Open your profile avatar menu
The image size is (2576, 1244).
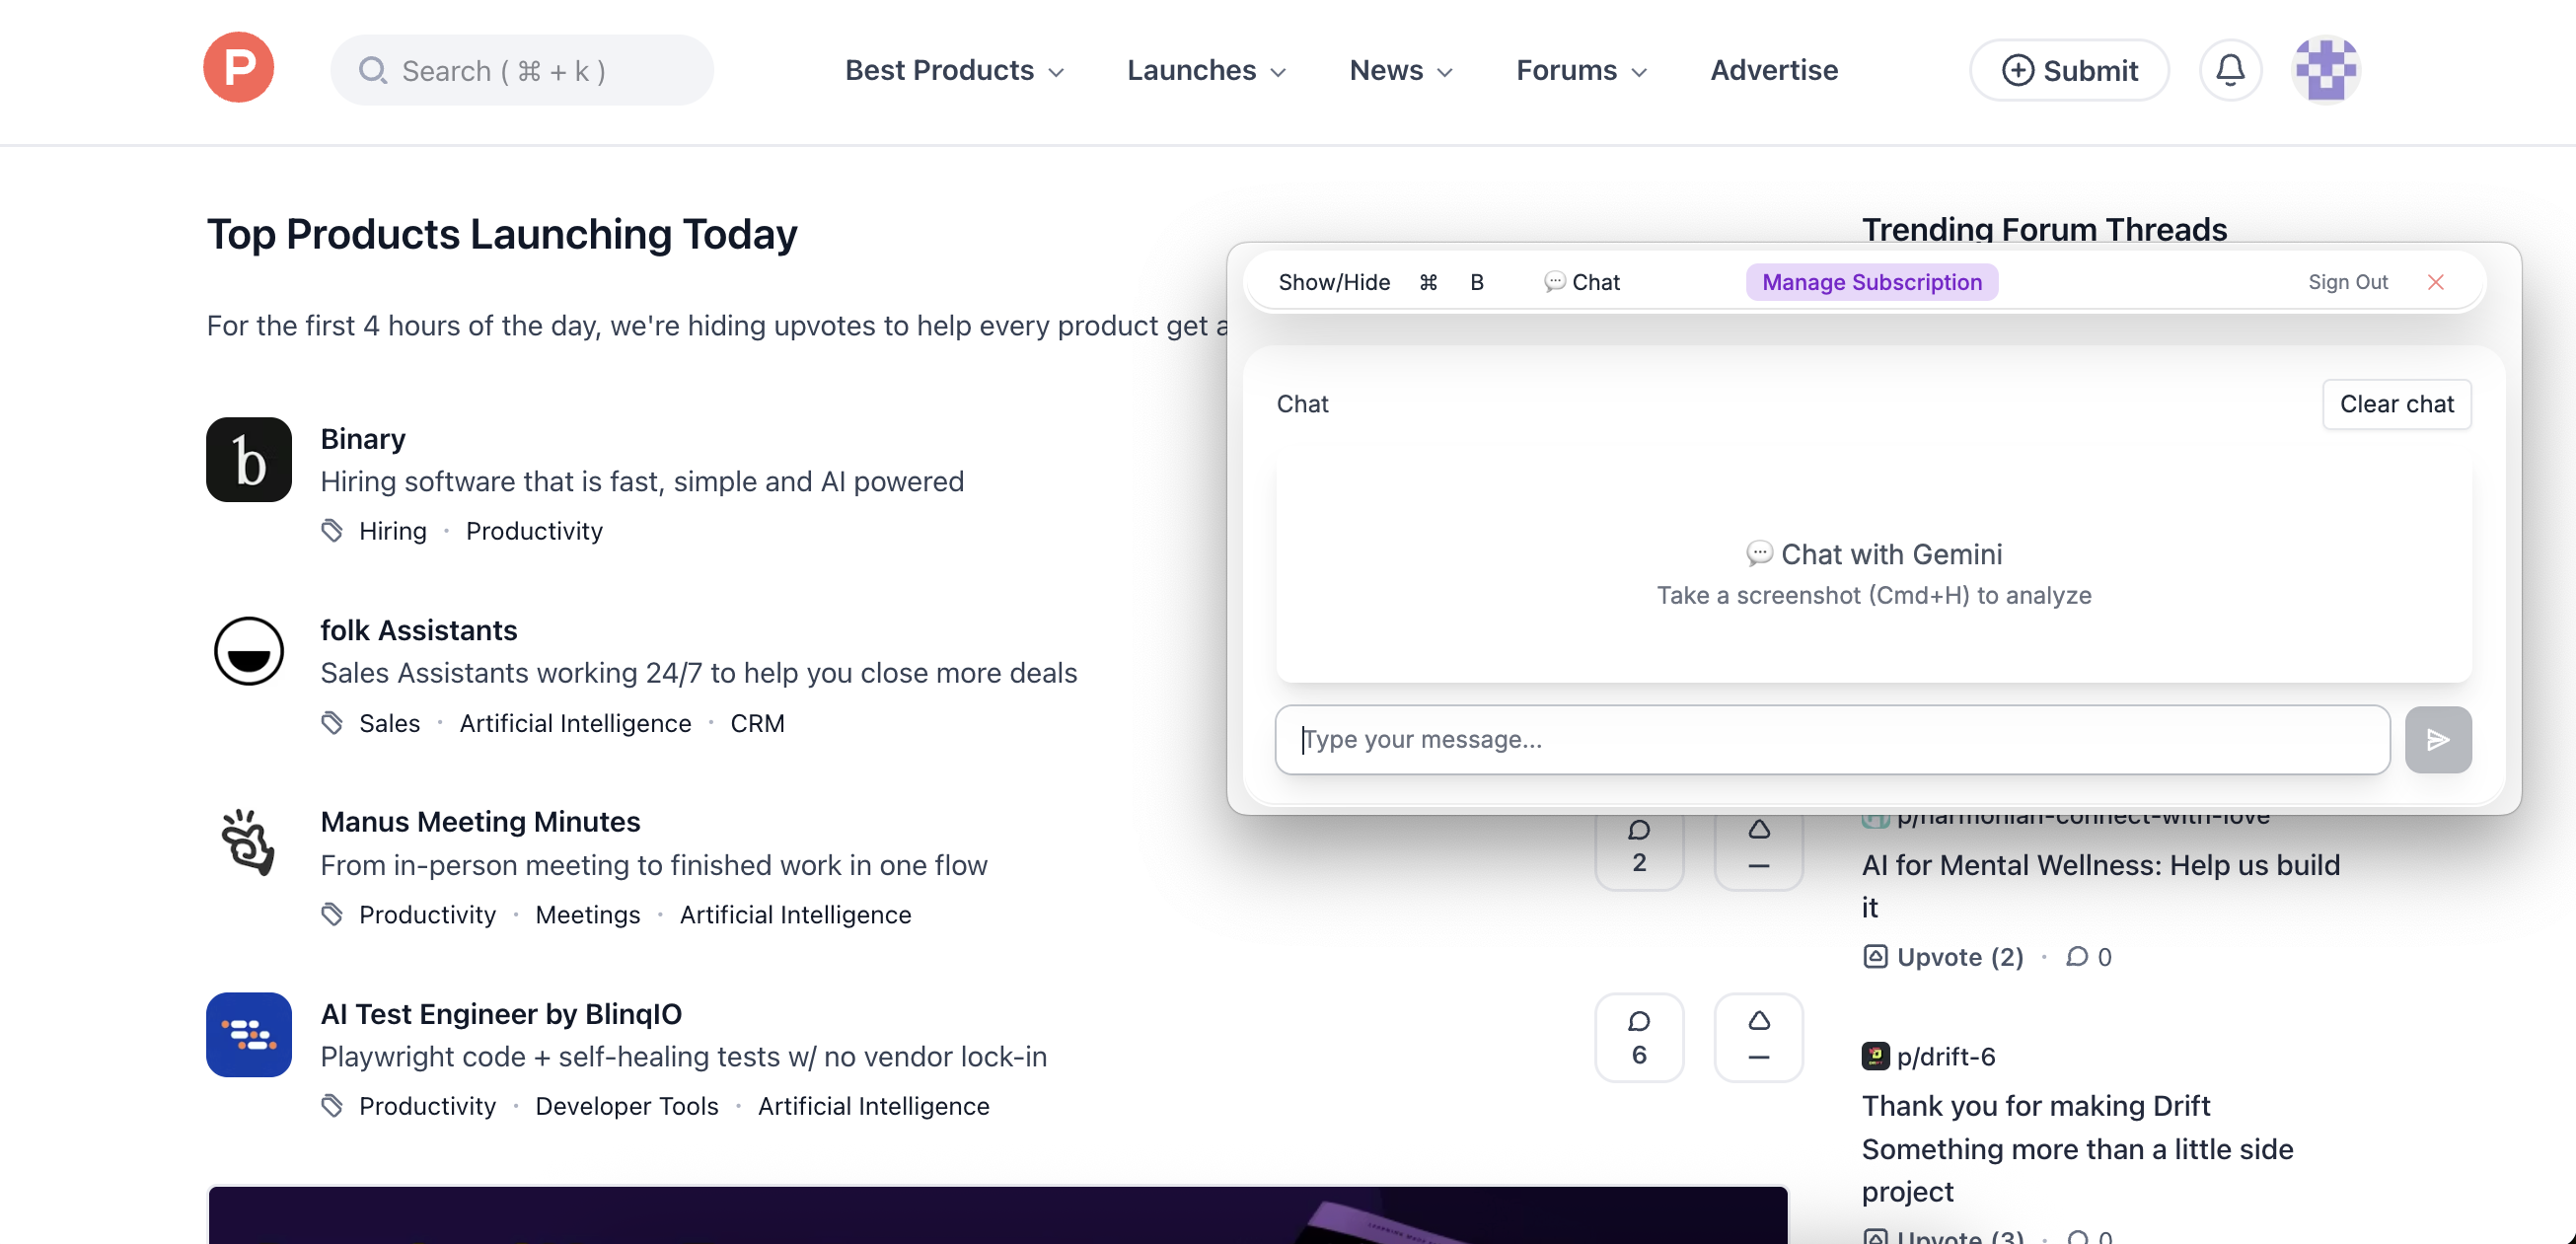pyautogui.click(x=2325, y=70)
